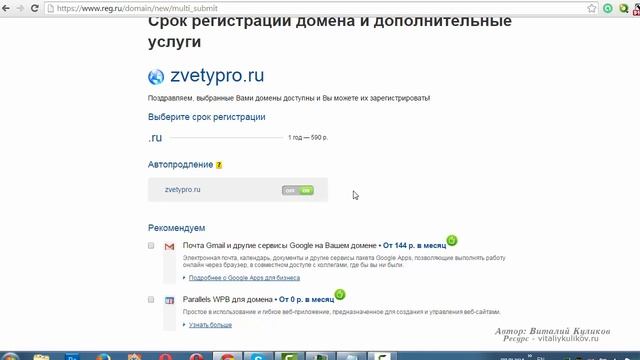Open Google Chrome taskbar button
640x360 pixels.
coord(227,356)
